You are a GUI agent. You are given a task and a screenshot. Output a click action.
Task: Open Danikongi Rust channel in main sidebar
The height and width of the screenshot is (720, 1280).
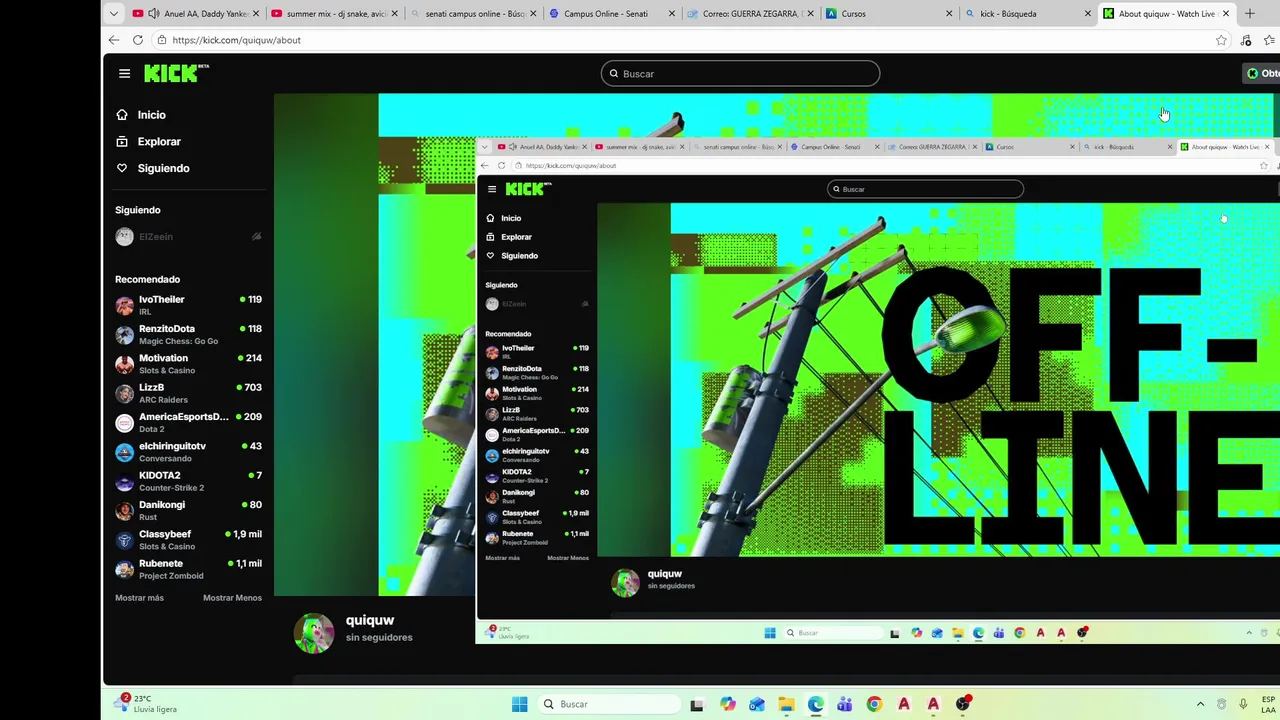pos(188,510)
